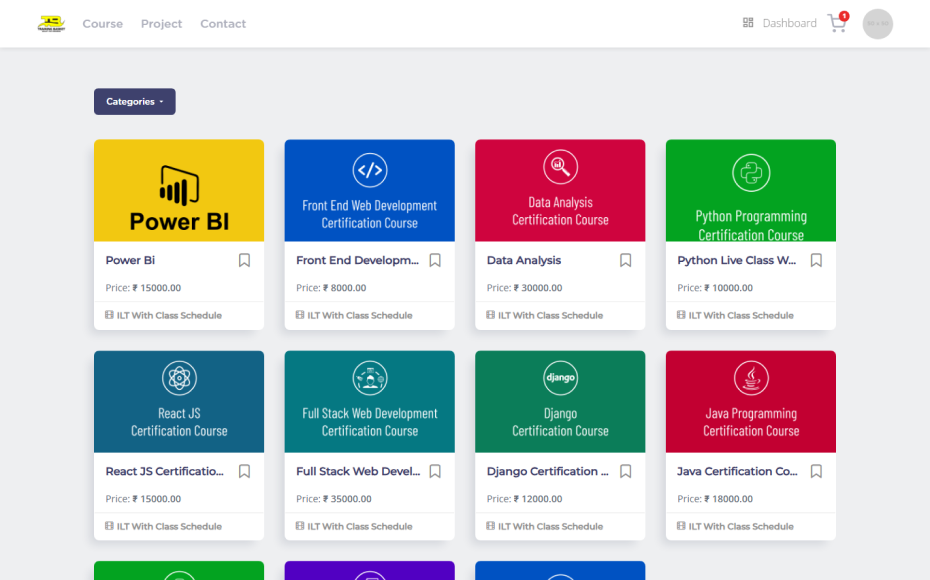Click the price ₹ 10000.00
The width and height of the screenshot is (930, 580).
point(728,288)
